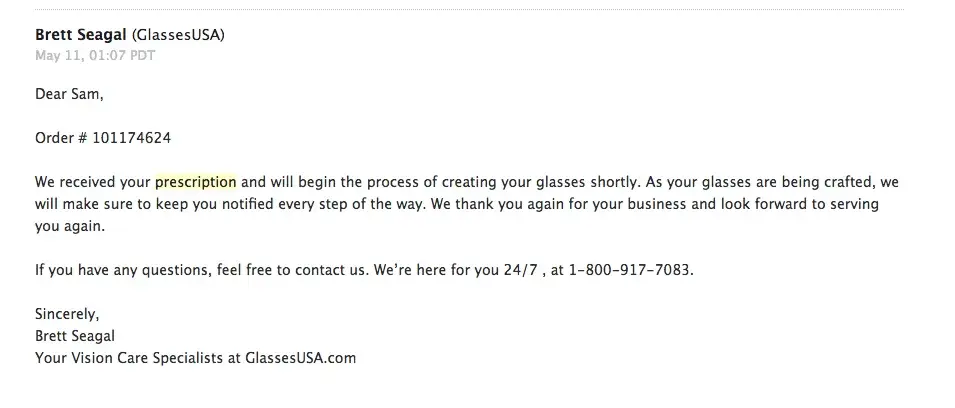
Task: Click the dotted separator line above email
Action: click(x=469, y=10)
